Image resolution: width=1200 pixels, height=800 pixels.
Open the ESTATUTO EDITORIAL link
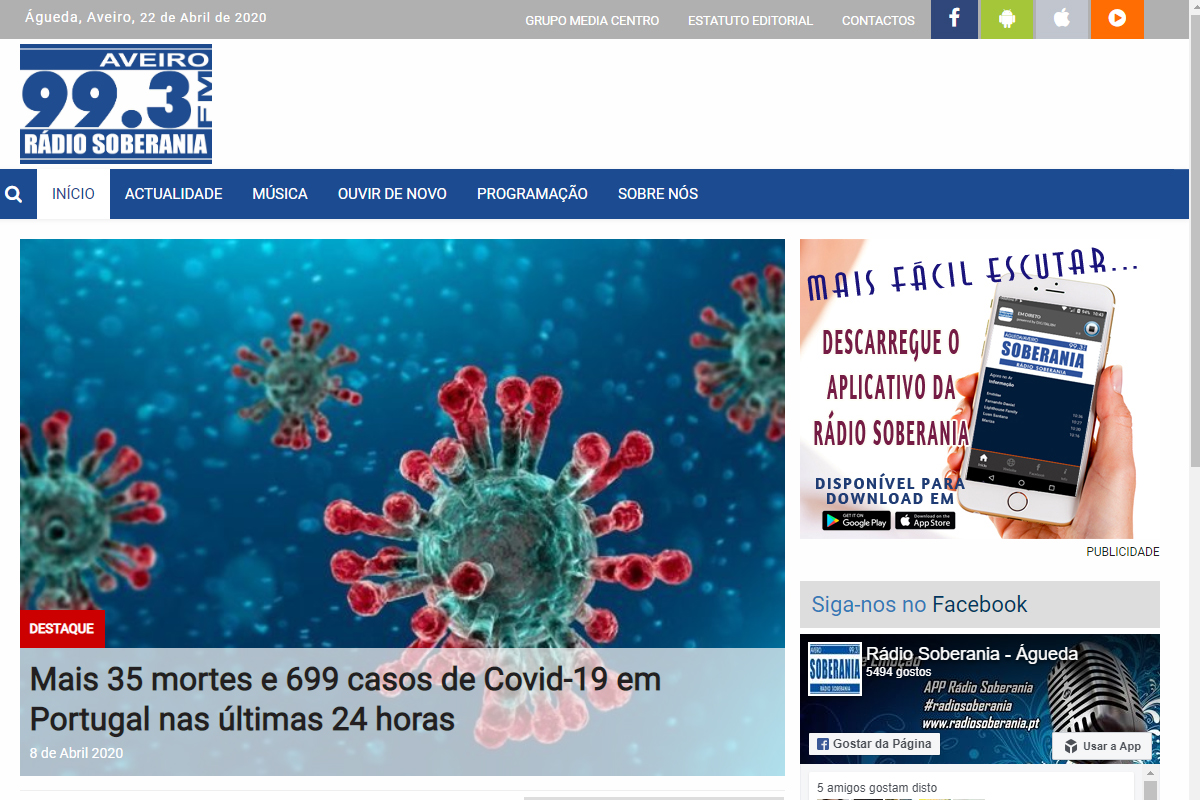coord(750,20)
